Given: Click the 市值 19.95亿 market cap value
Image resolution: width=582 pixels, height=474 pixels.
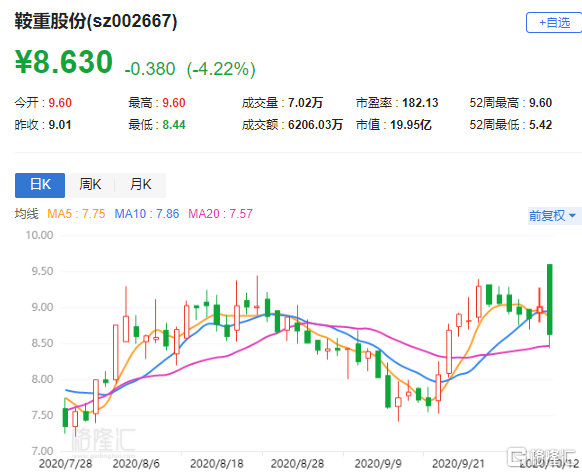Looking at the screenshot, I should click(411, 125).
